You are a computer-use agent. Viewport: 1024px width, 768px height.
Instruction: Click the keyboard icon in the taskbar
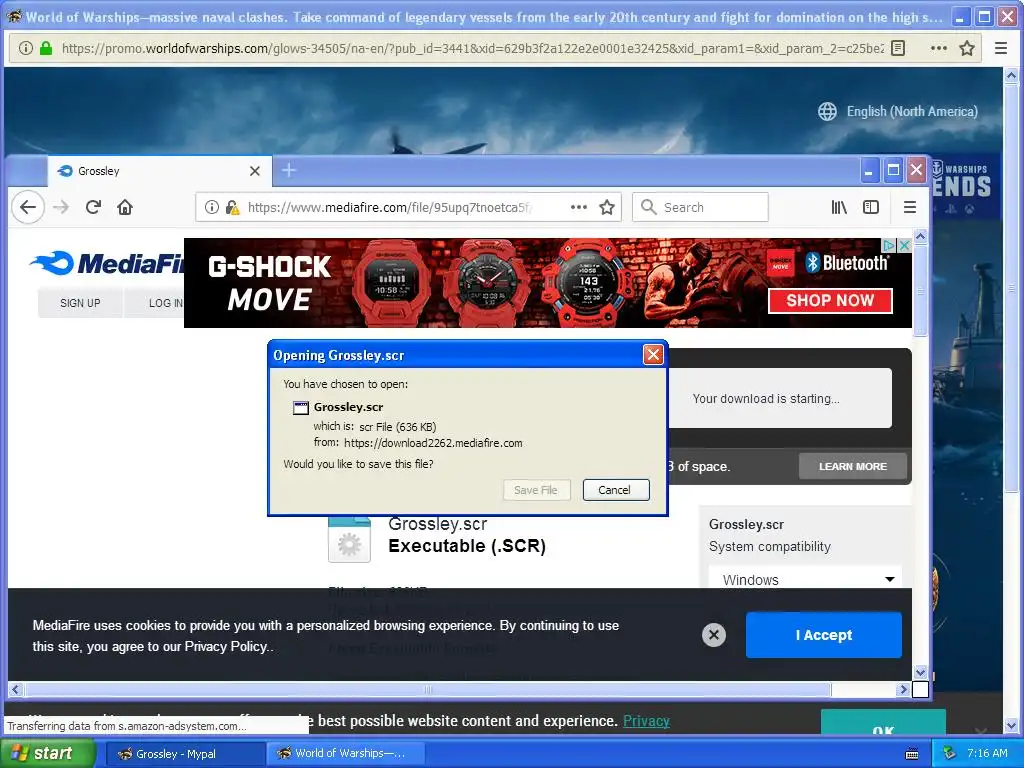tap(912, 754)
